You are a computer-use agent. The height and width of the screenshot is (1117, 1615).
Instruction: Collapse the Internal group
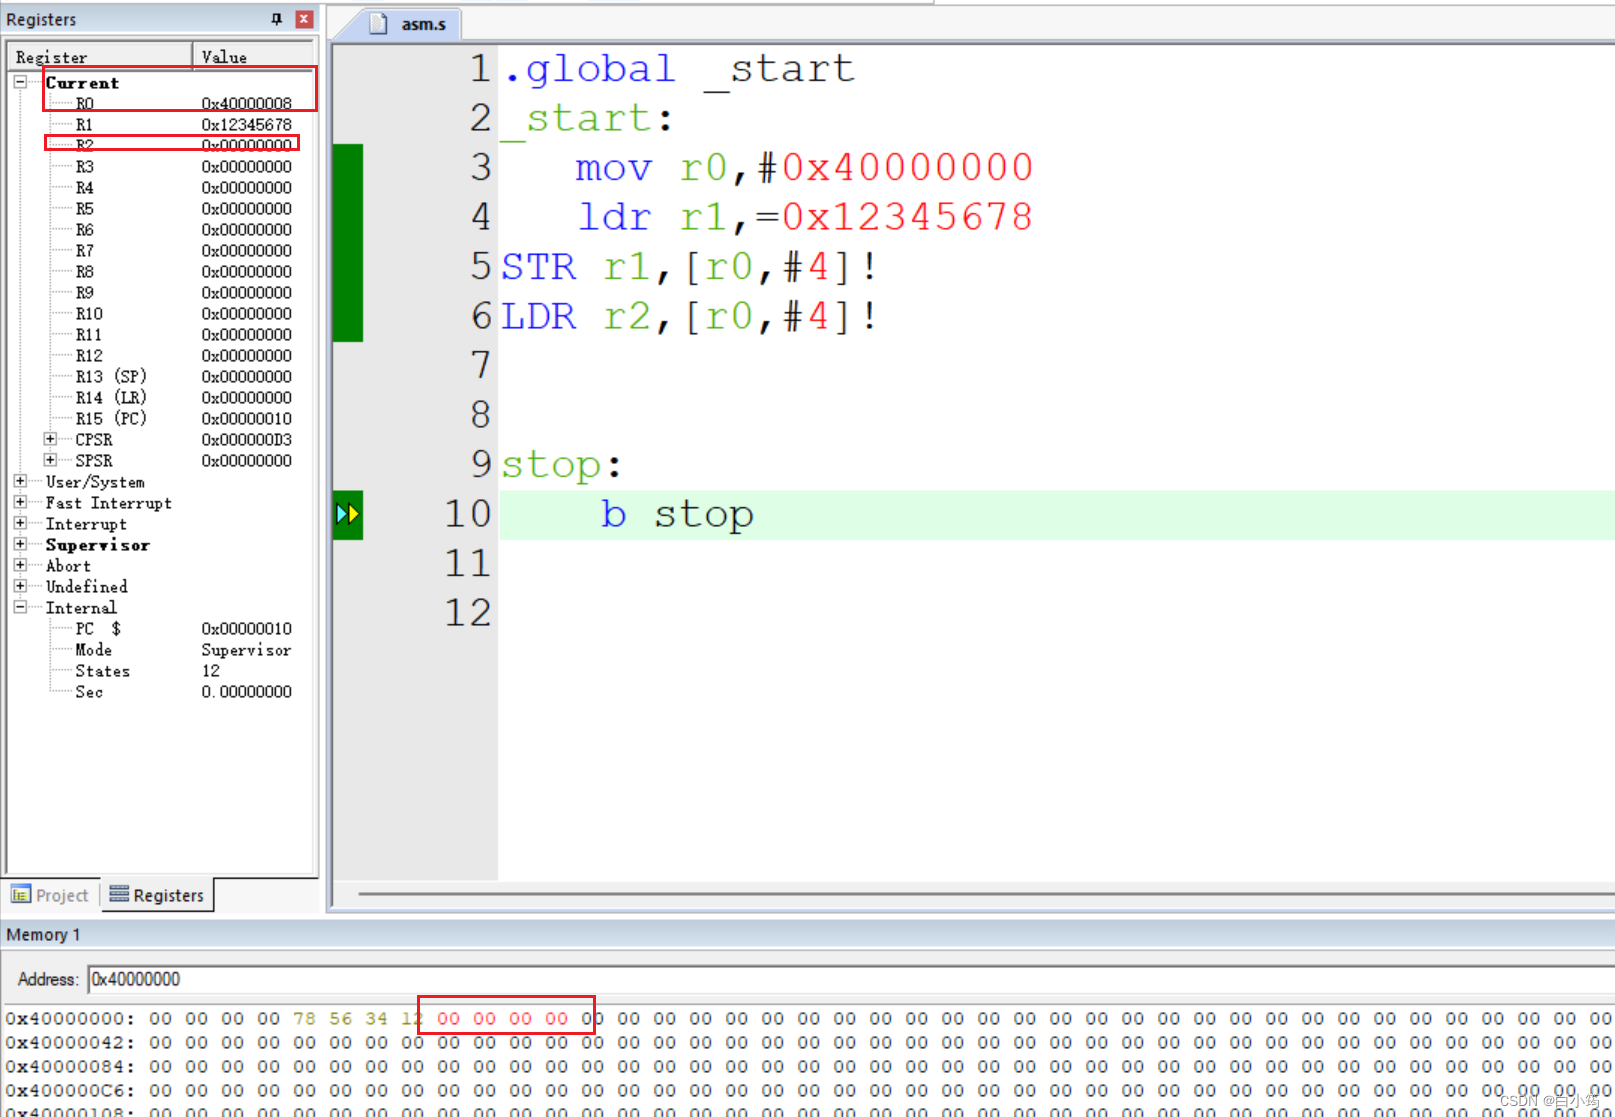point(20,607)
